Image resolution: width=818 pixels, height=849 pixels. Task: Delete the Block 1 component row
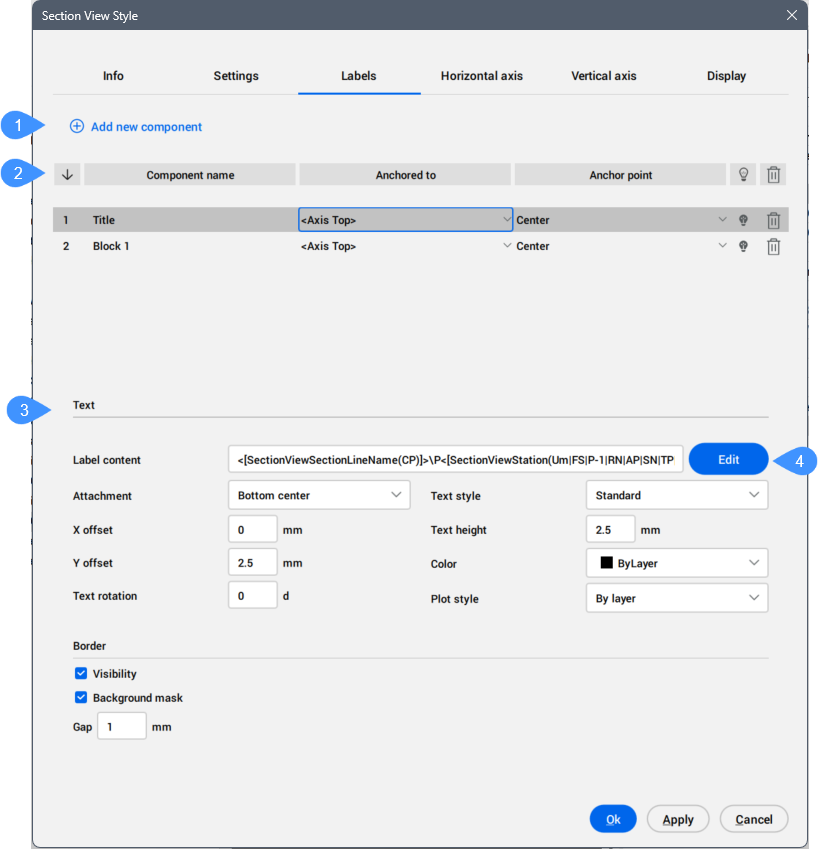tap(773, 246)
